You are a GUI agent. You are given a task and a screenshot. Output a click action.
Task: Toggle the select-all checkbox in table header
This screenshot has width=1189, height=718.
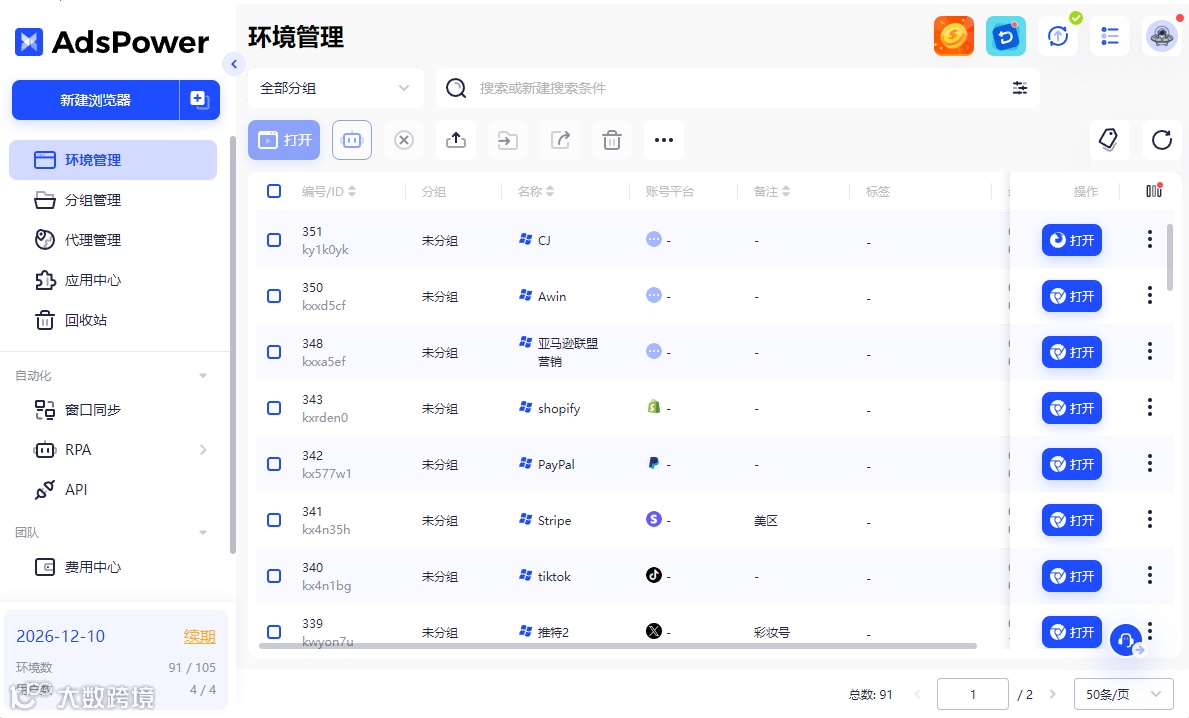[274, 191]
